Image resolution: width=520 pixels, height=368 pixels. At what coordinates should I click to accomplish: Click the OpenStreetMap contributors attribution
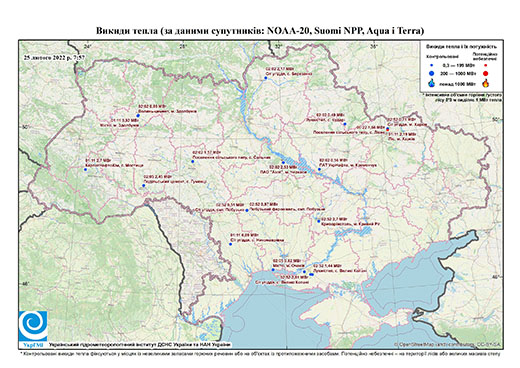448,344
